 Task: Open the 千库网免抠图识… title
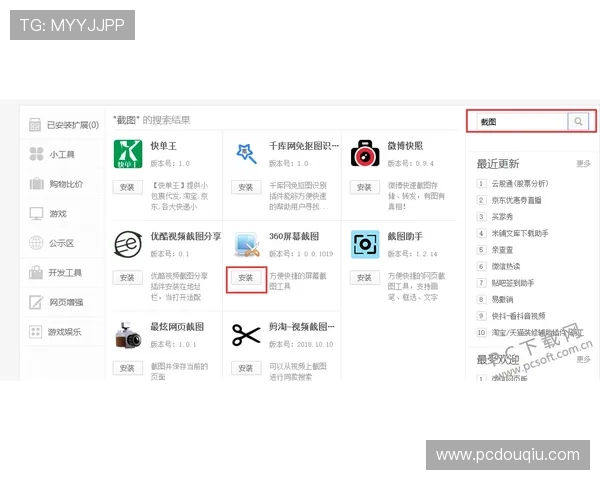(304, 146)
